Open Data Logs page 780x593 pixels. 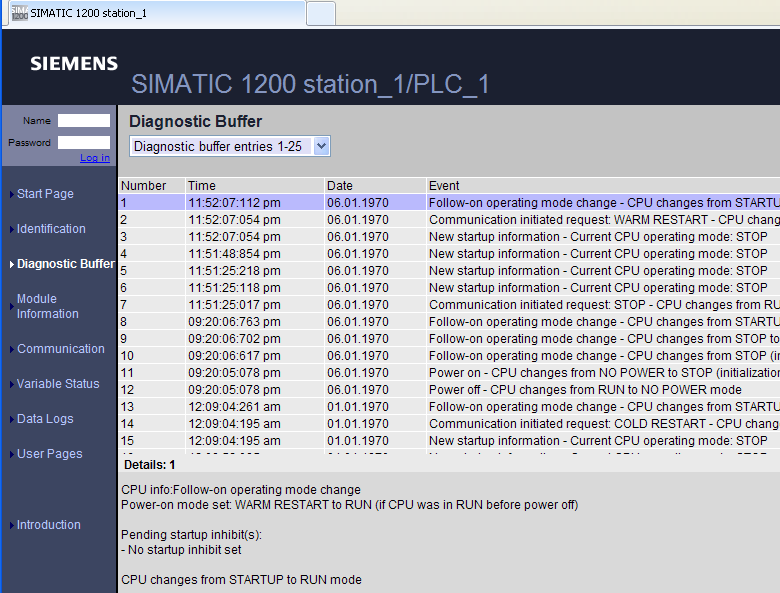click(x=45, y=419)
